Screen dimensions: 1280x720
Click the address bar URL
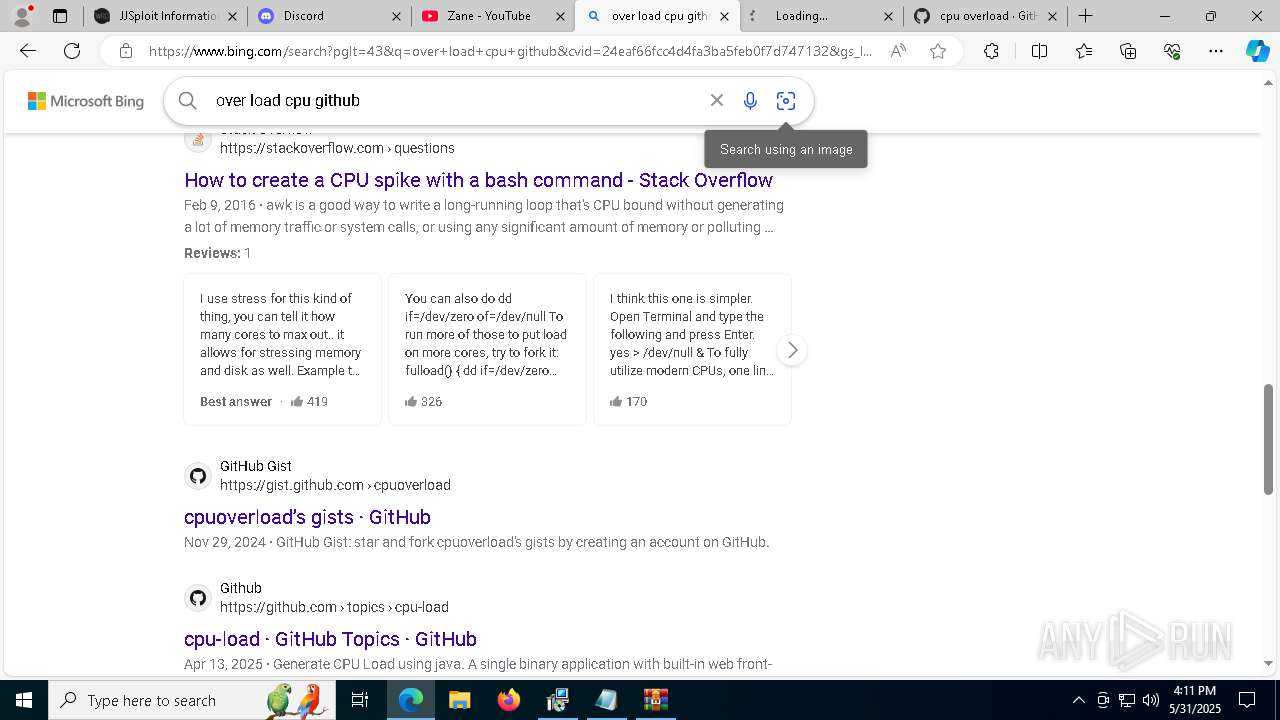pyautogui.click(x=510, y=51)
